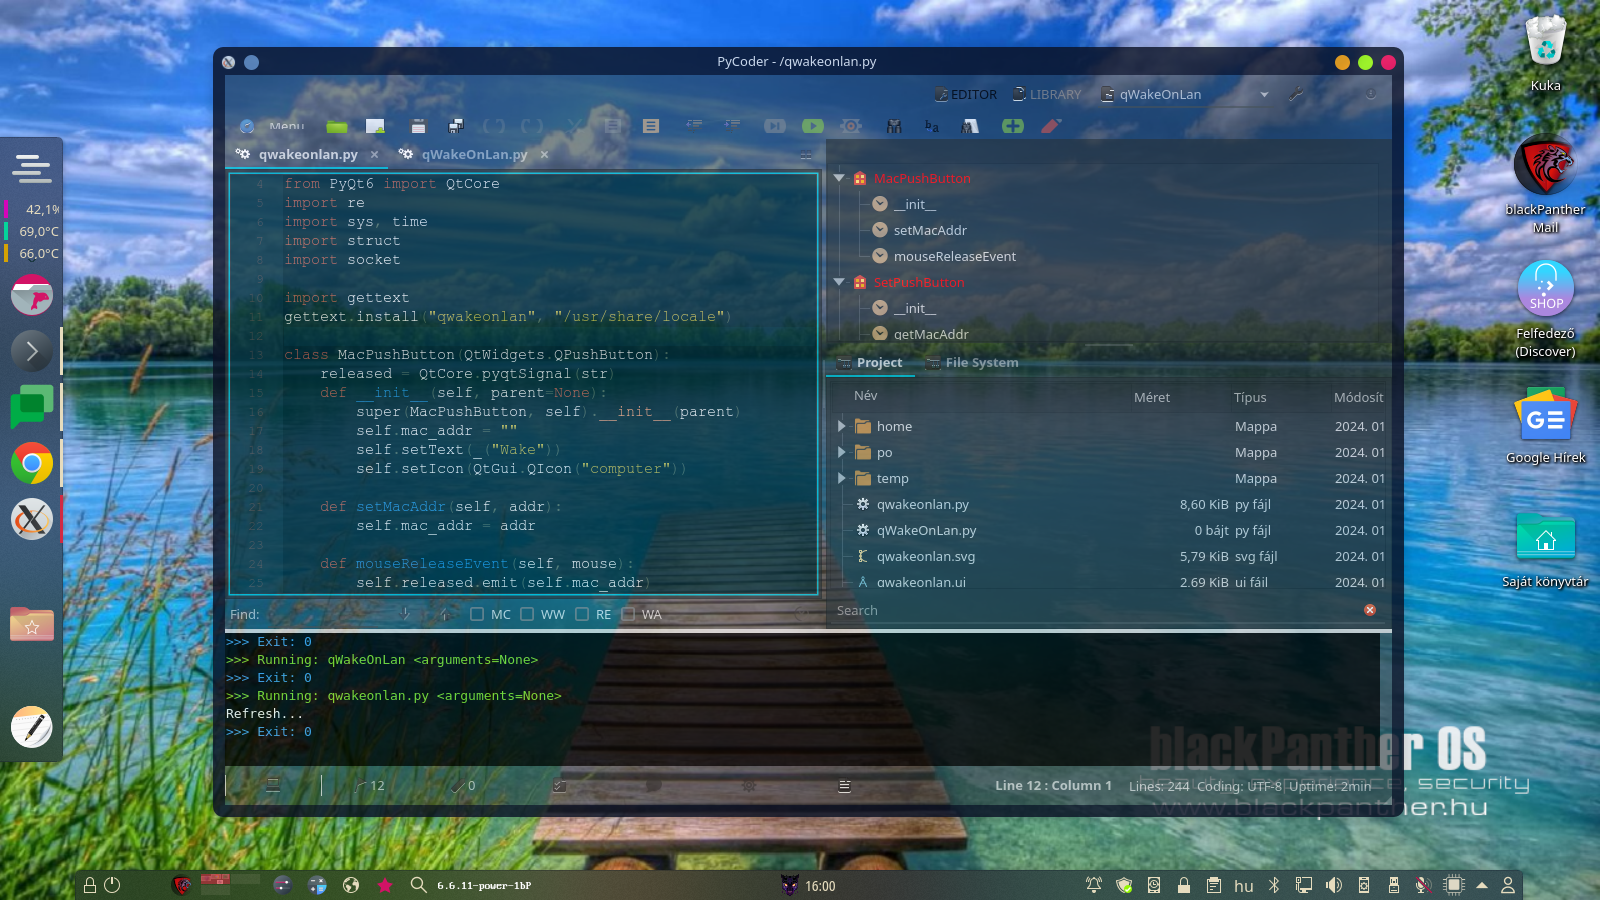Click find previous up arrow
This screenshot has width=1600, height=900.
(443, 613)
